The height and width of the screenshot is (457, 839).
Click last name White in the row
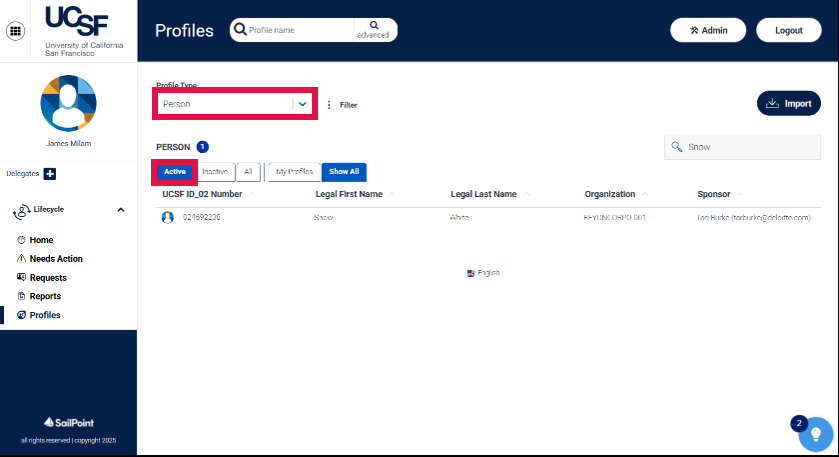click(459, 218)
